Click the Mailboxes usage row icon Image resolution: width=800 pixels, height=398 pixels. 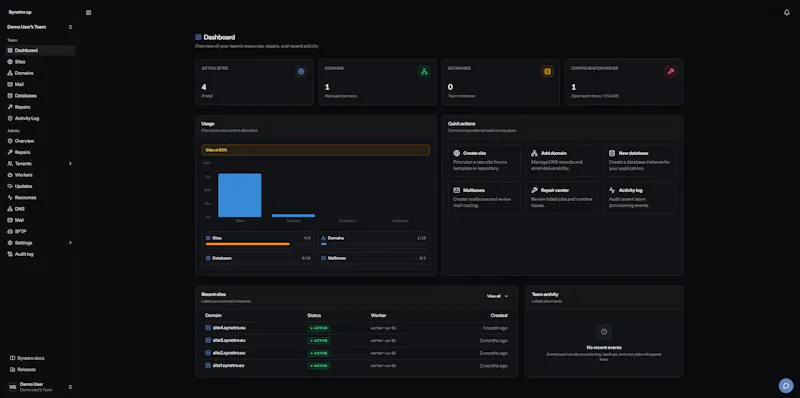tap(323, 258)
